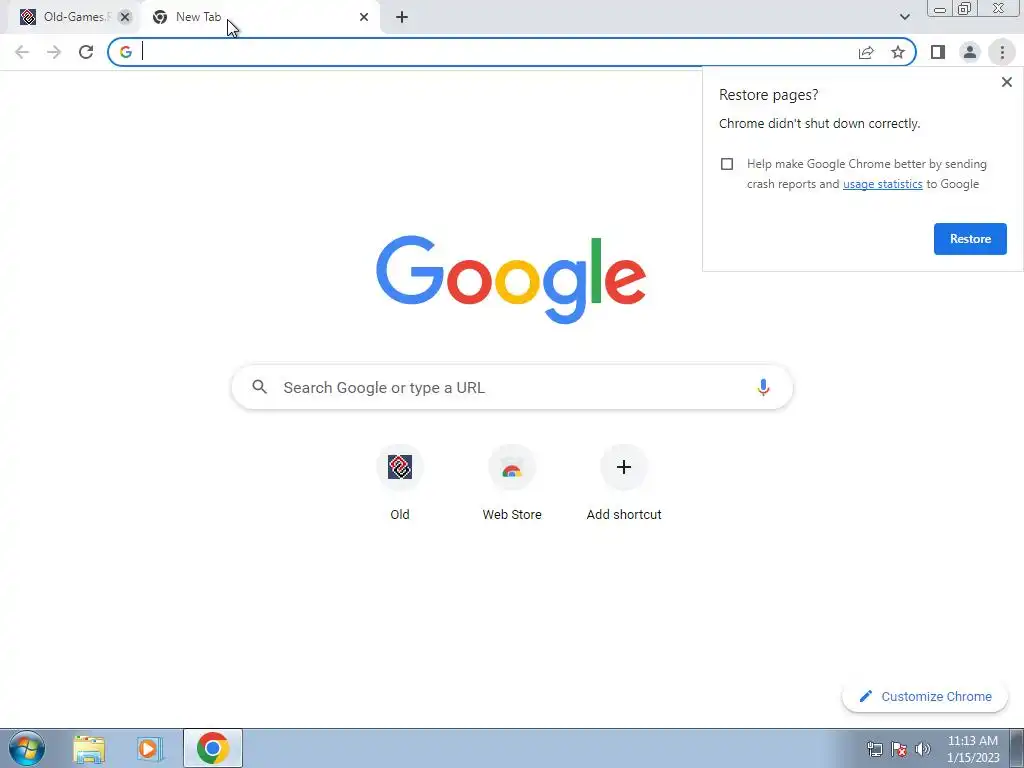The image size is (1024, 768).
Task: Reload the current page
Action: [86, 52]
